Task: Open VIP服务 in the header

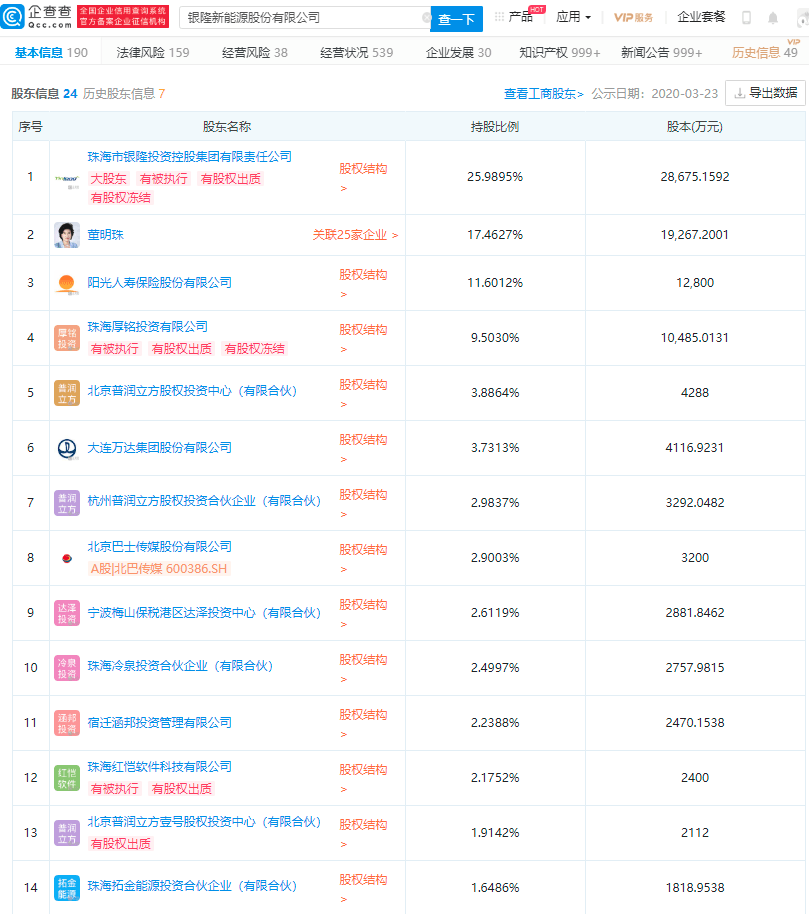Action: [634, 17]
